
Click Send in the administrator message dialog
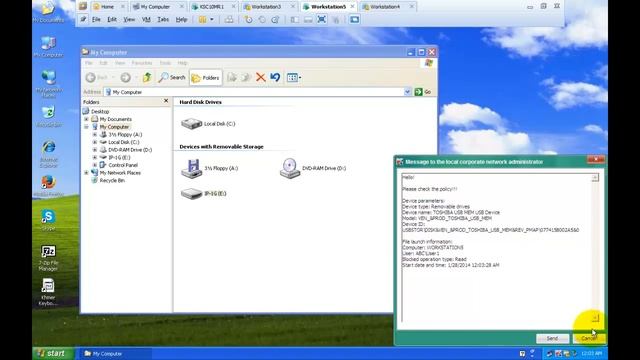(x=552, y=338)
